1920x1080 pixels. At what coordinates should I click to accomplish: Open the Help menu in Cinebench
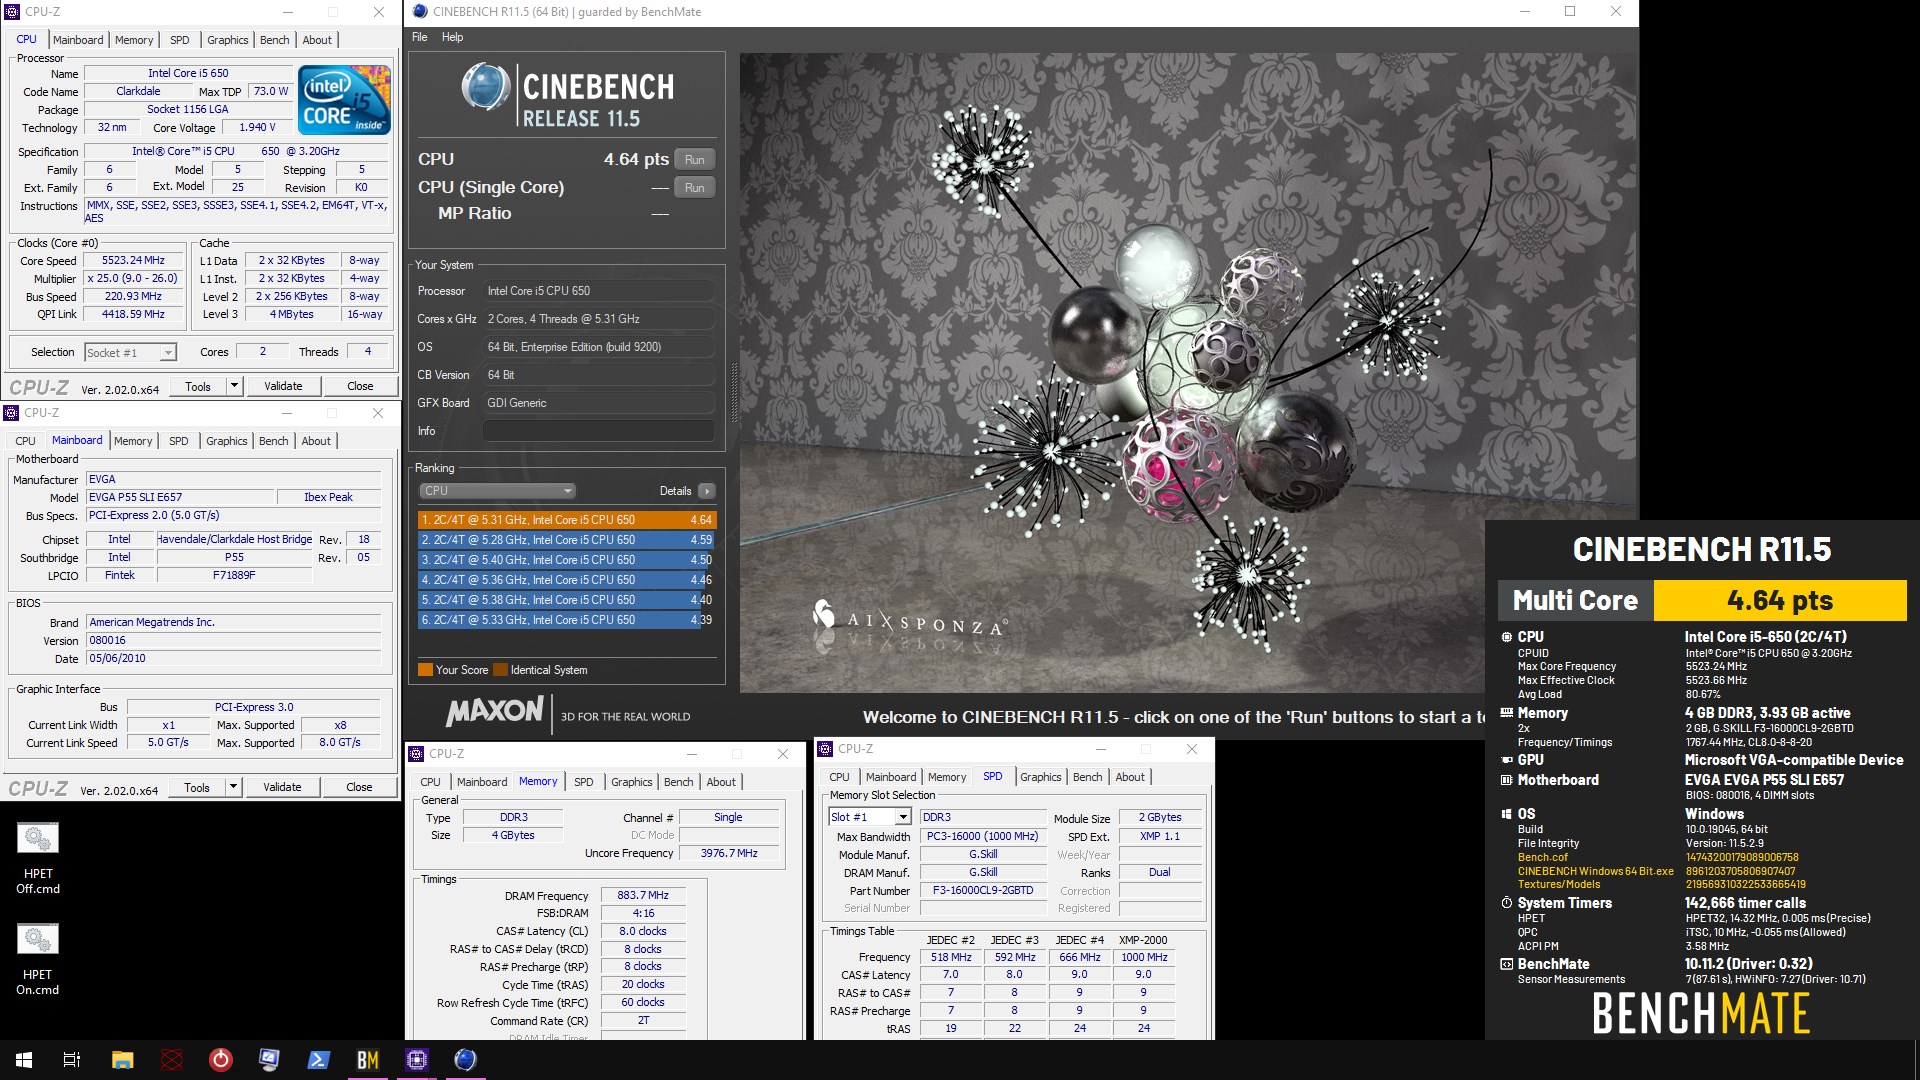(453, 37)
